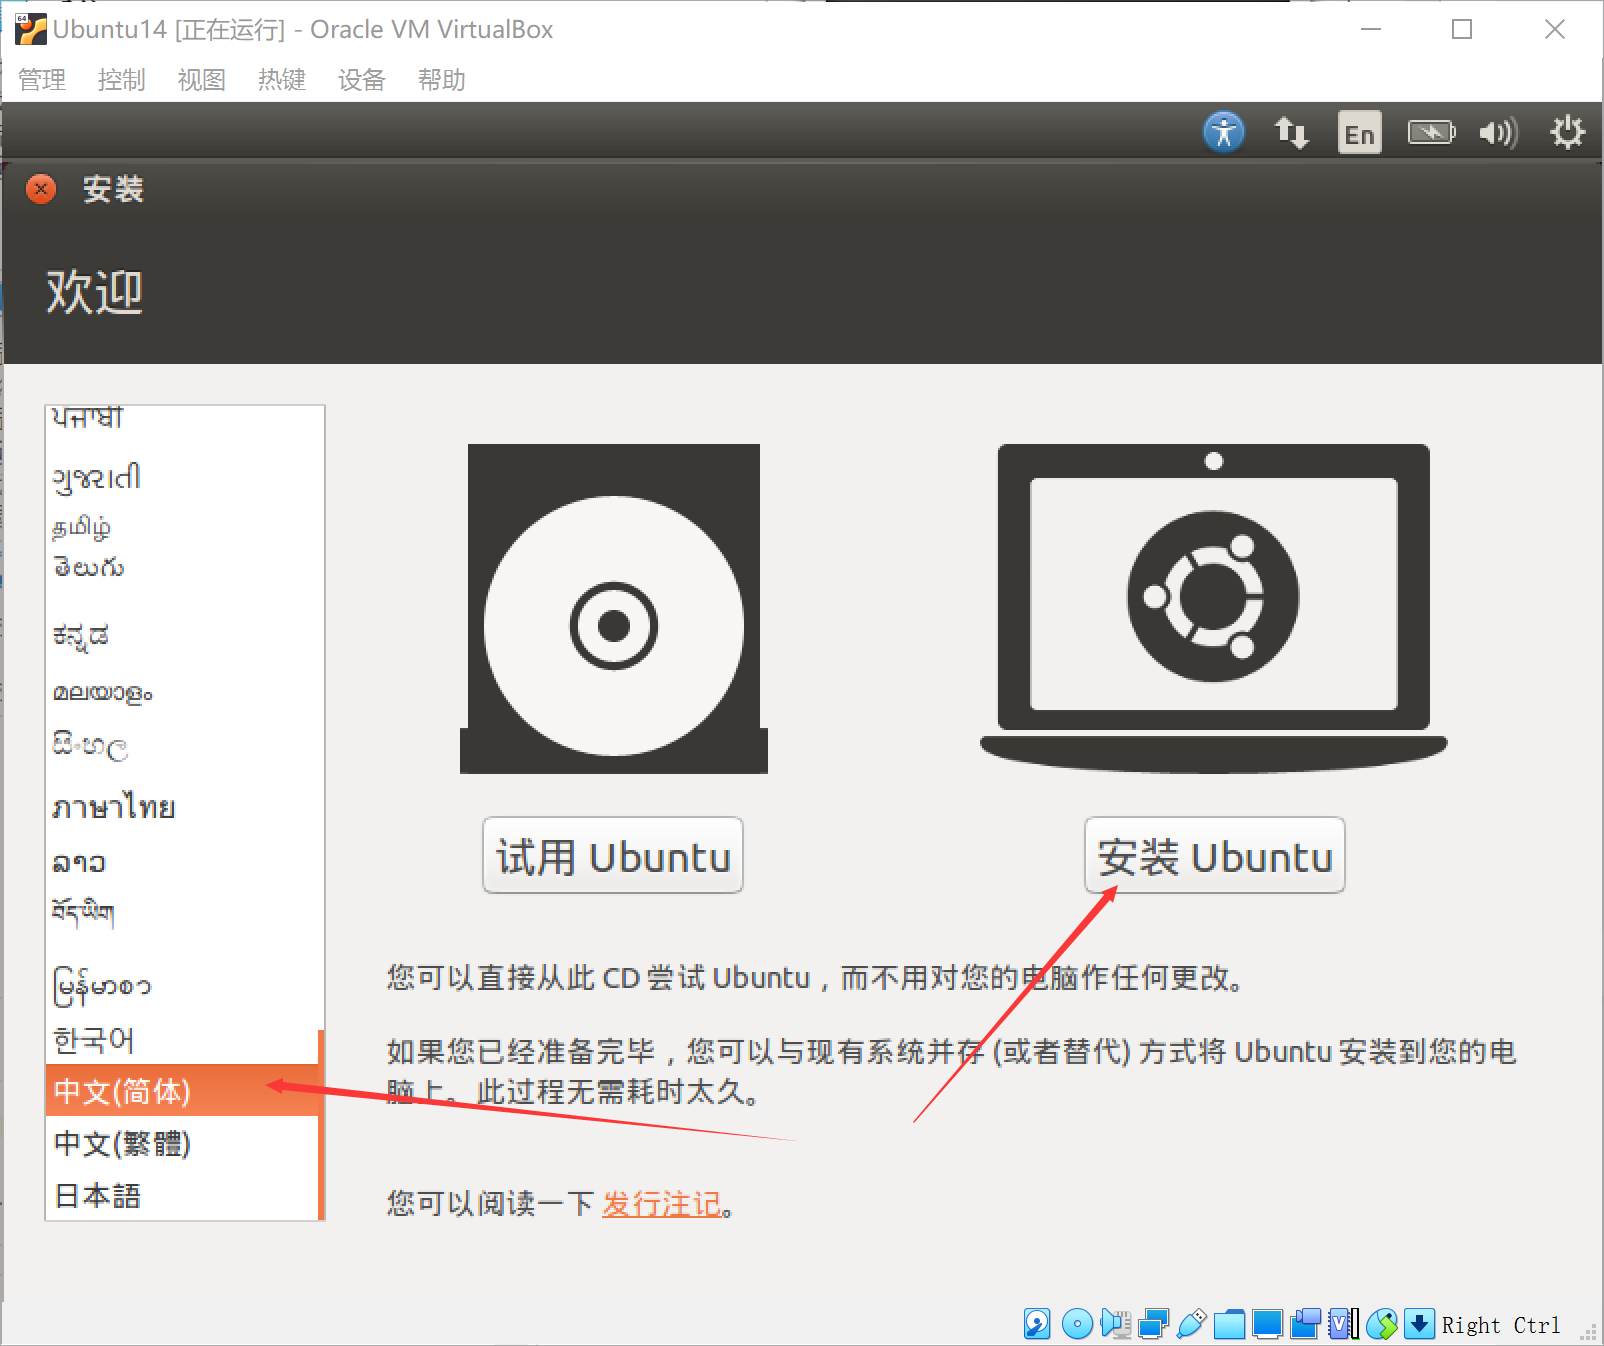
Task: Maximize the VirtualBox window
Action: pyautogui.click(x=1462, y=29)
